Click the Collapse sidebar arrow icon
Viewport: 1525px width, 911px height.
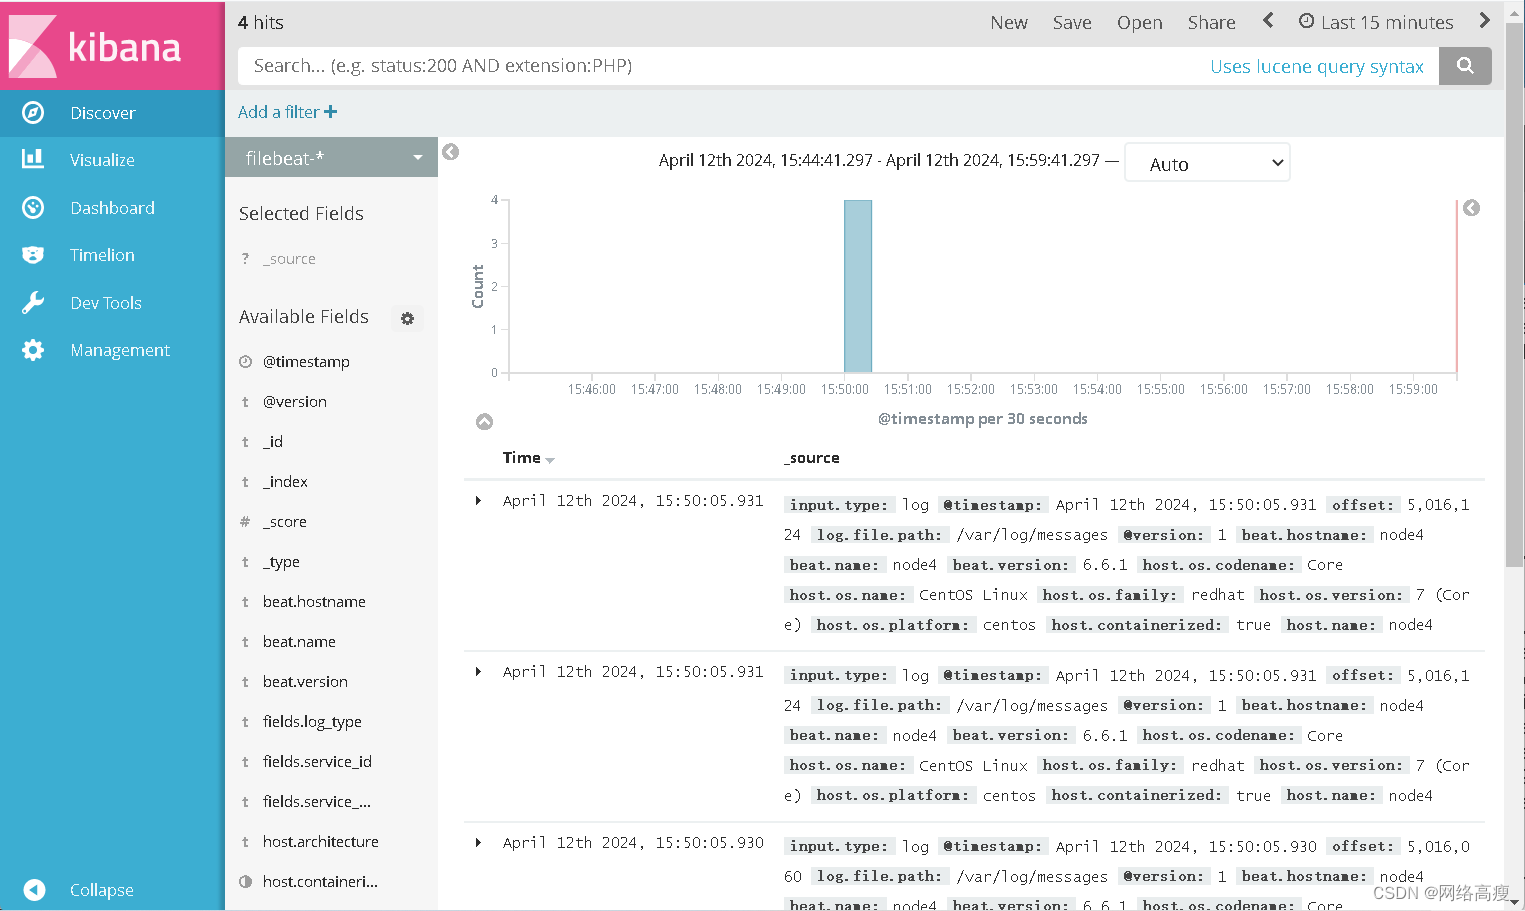[x=34, y=889]
